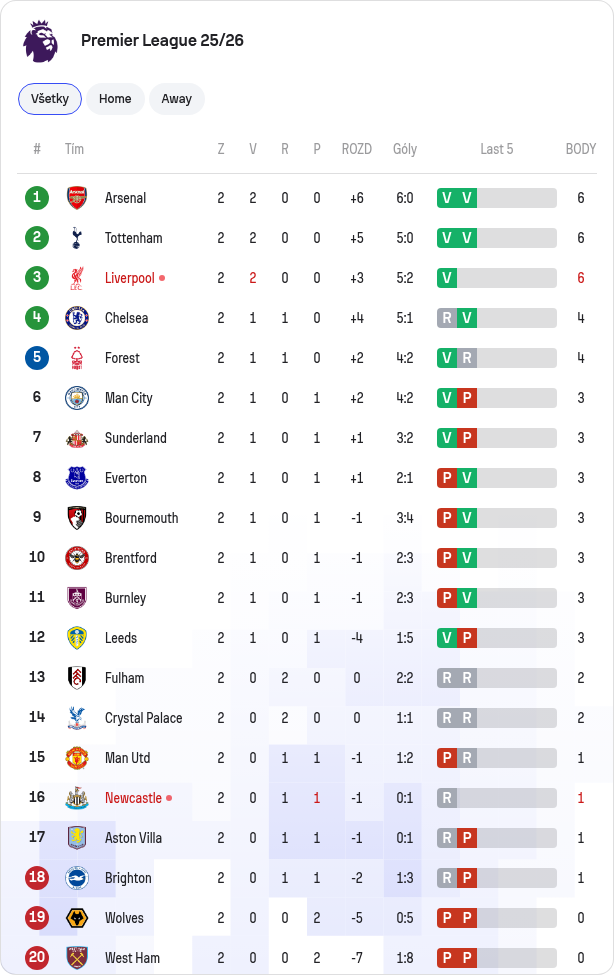Switch to the Away standings tab
The width and height of the screenshot is (614, 975).
point(177,99)
